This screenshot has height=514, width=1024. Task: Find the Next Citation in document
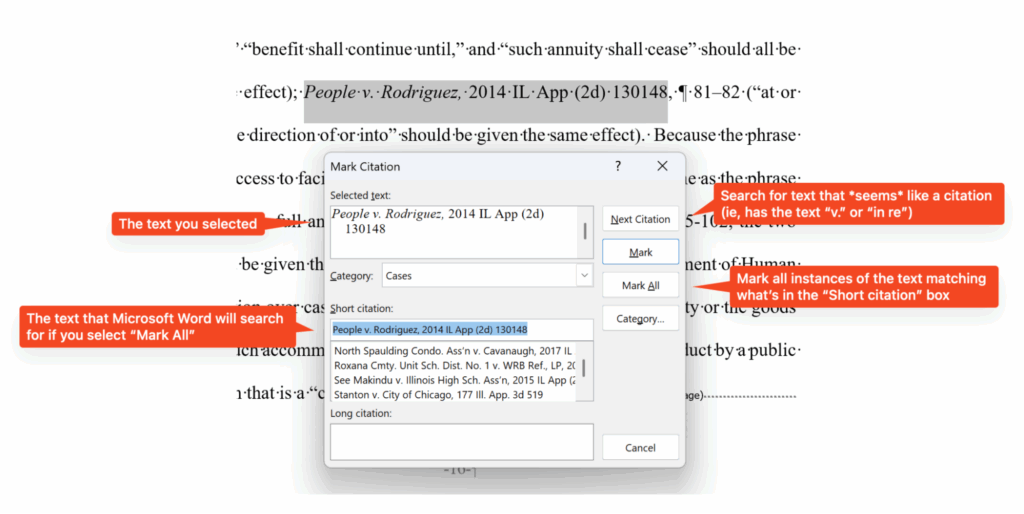point(640,219)
